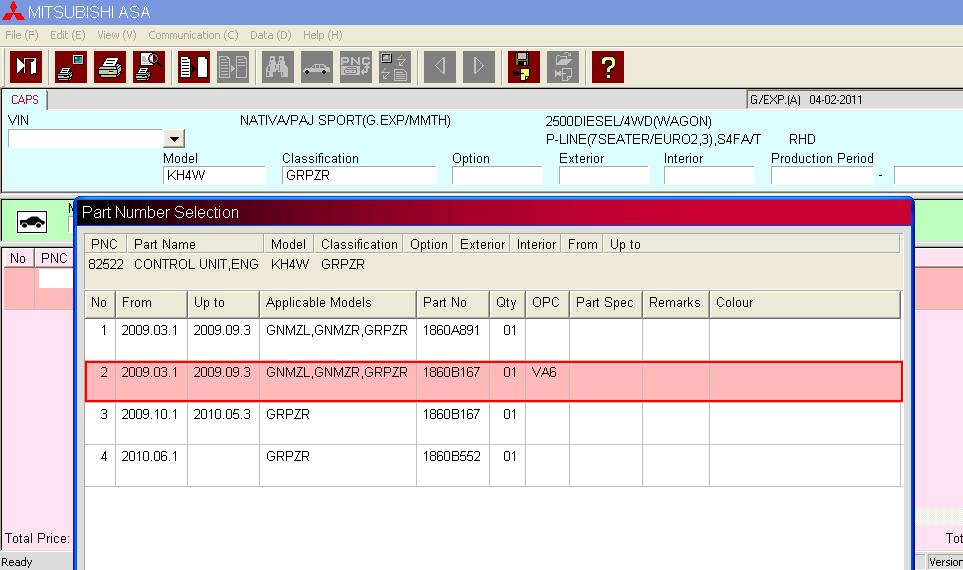Screen dimensions: 963x570
Task: Click the exit door toolbar icon
Action: coord(26,67)
